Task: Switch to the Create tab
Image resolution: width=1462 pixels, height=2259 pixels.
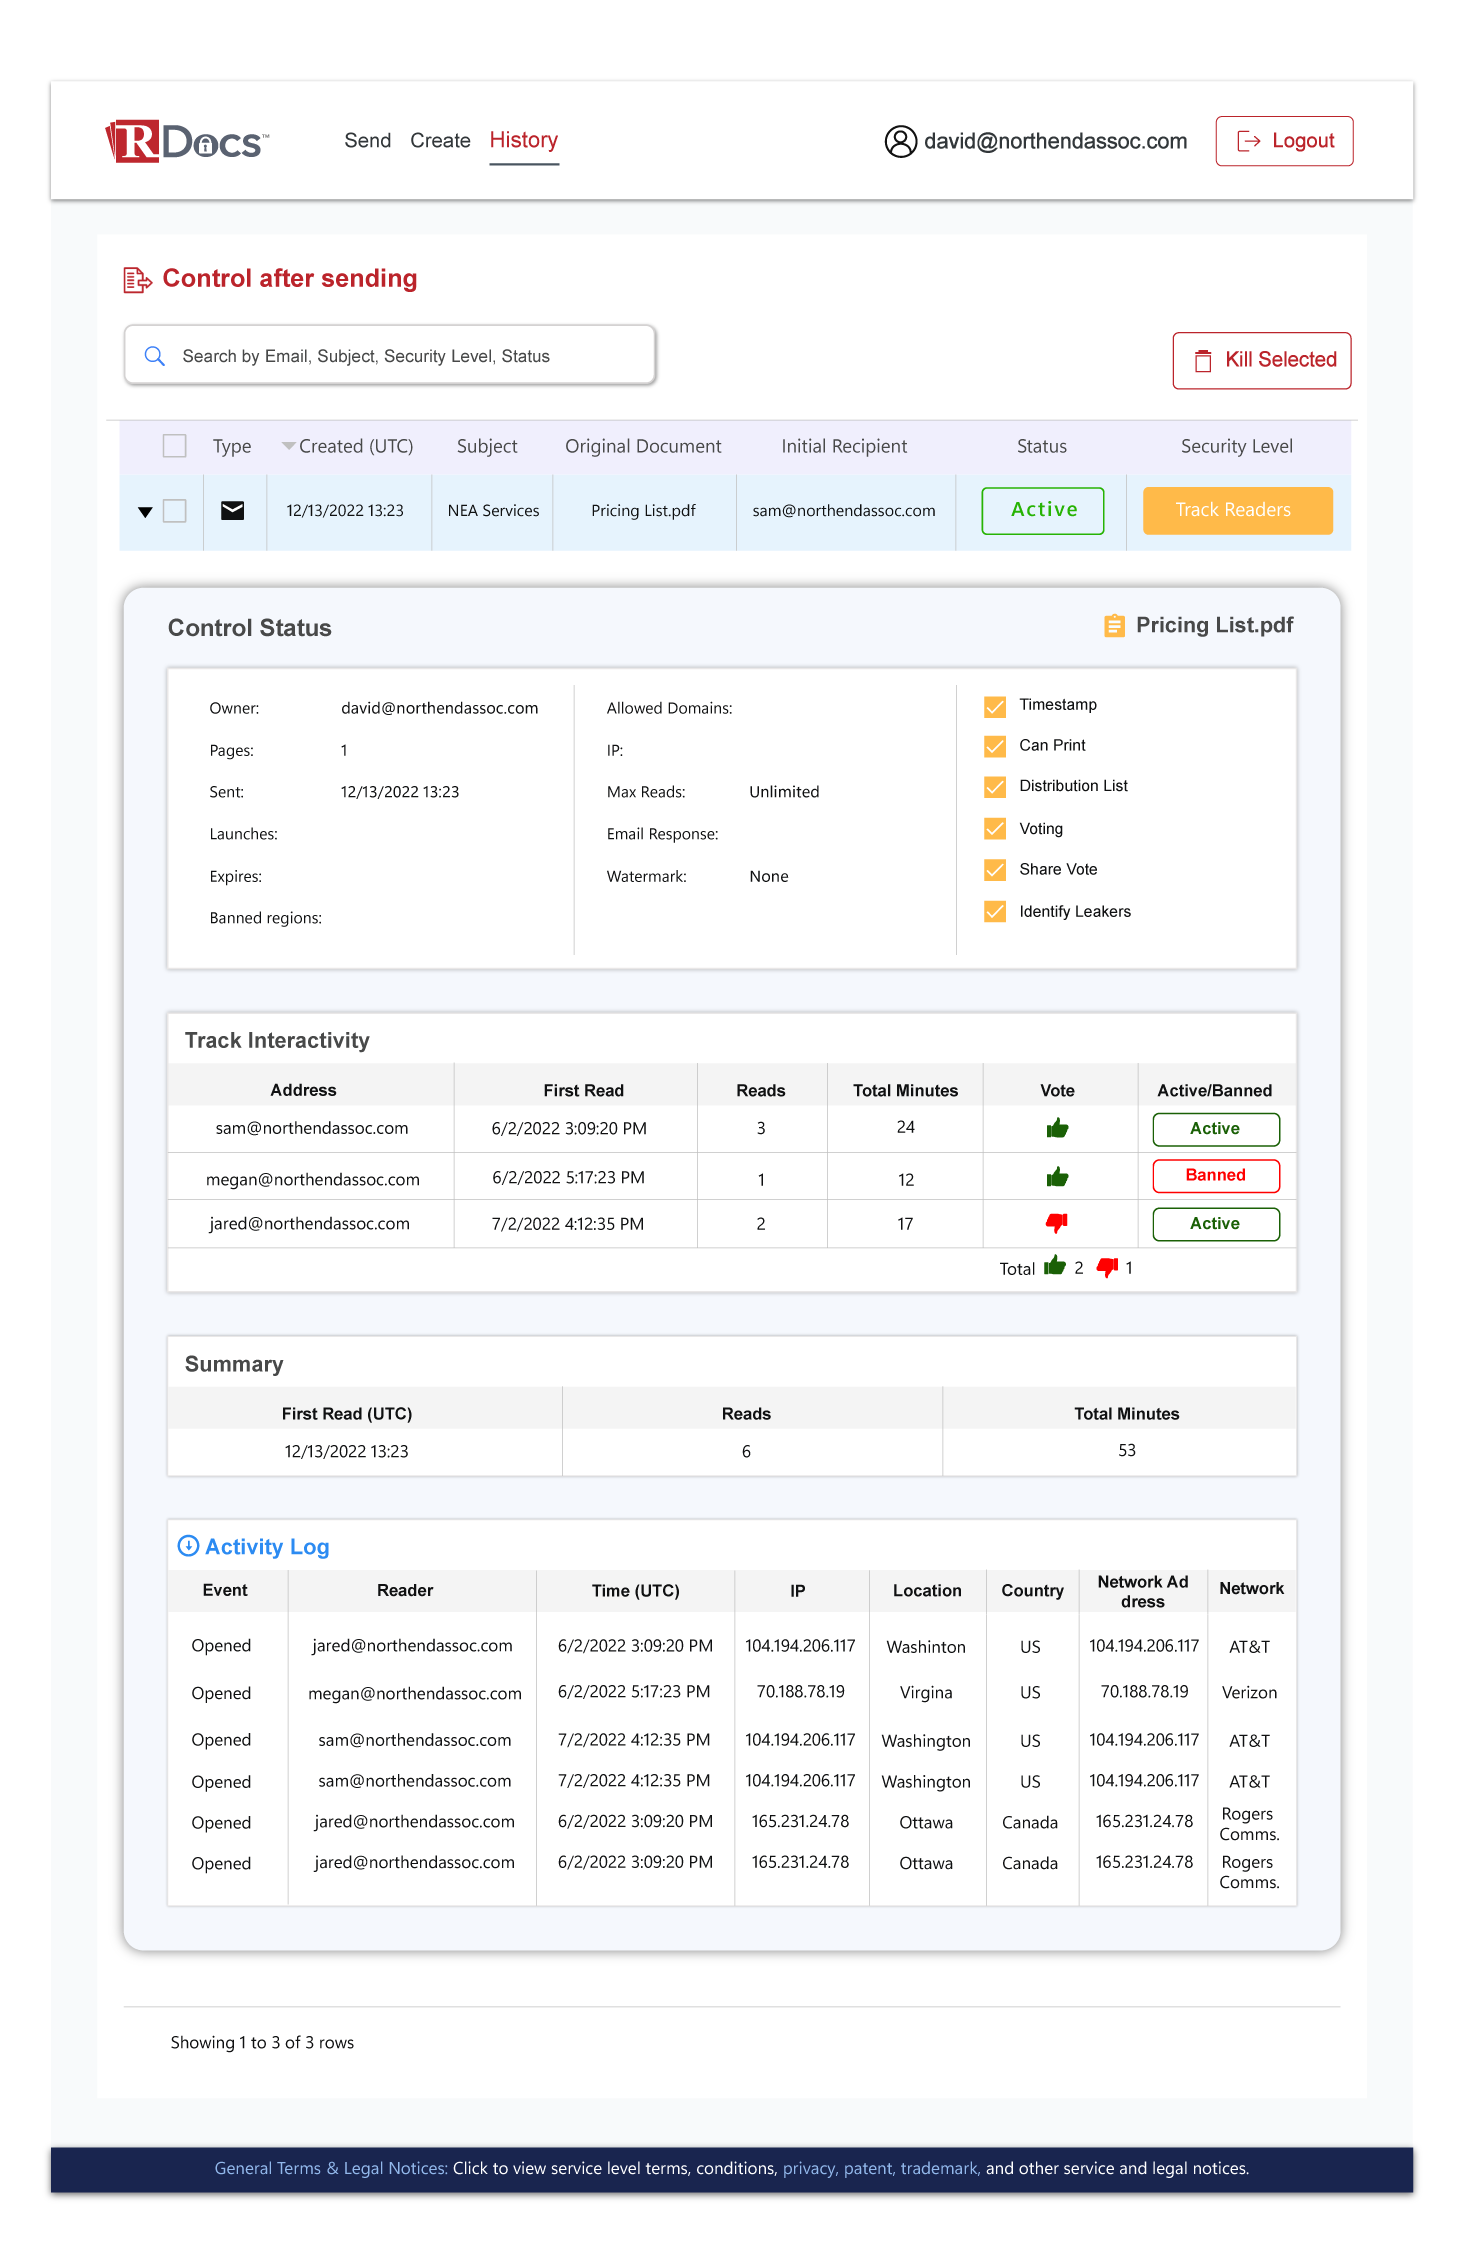Action: pos(440,141)
